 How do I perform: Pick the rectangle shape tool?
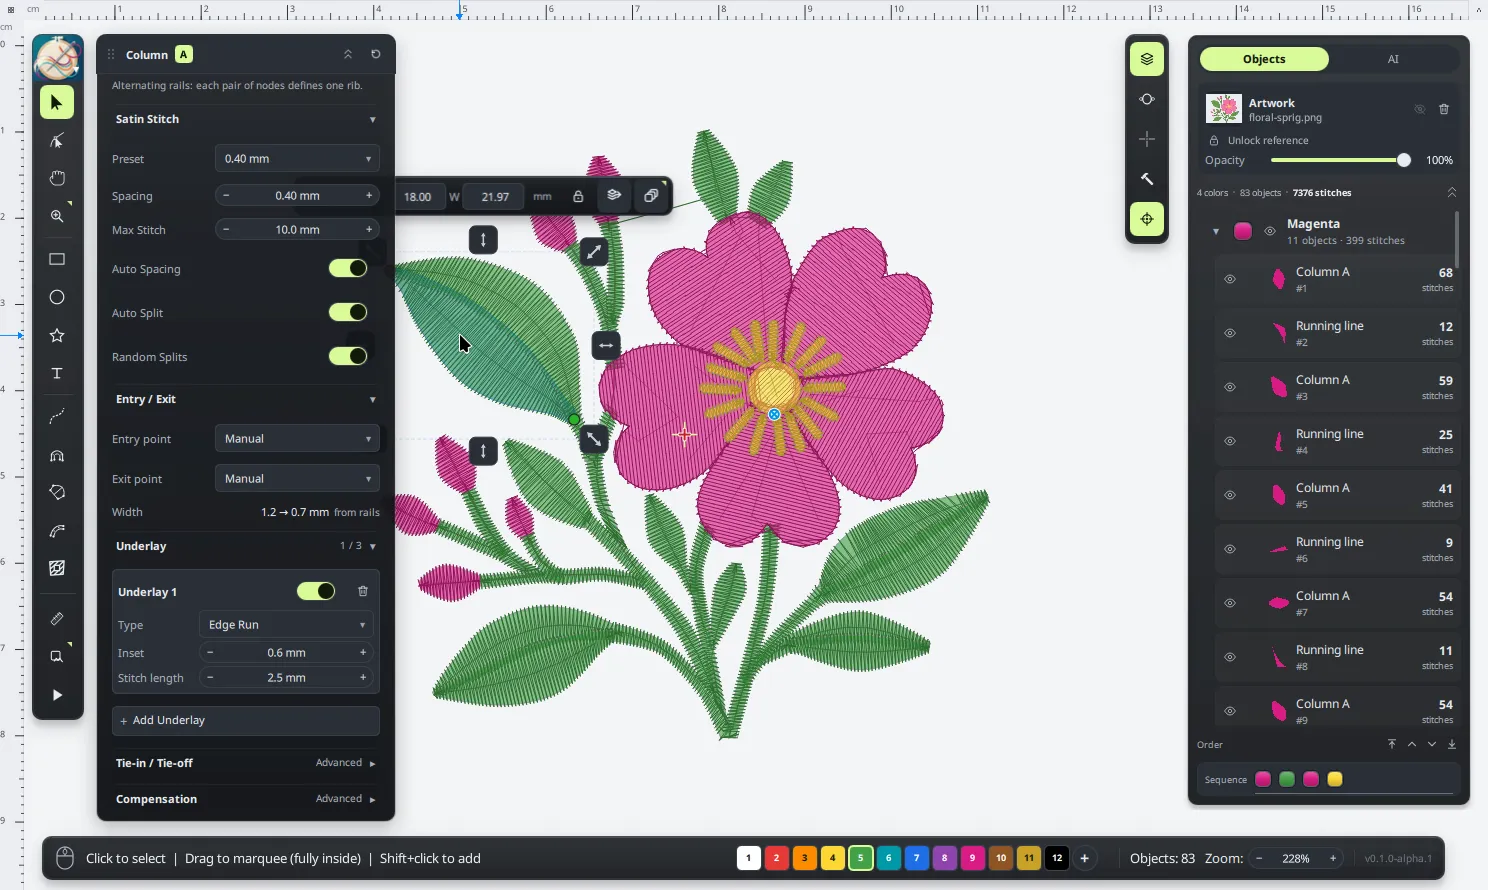[57, 259]
